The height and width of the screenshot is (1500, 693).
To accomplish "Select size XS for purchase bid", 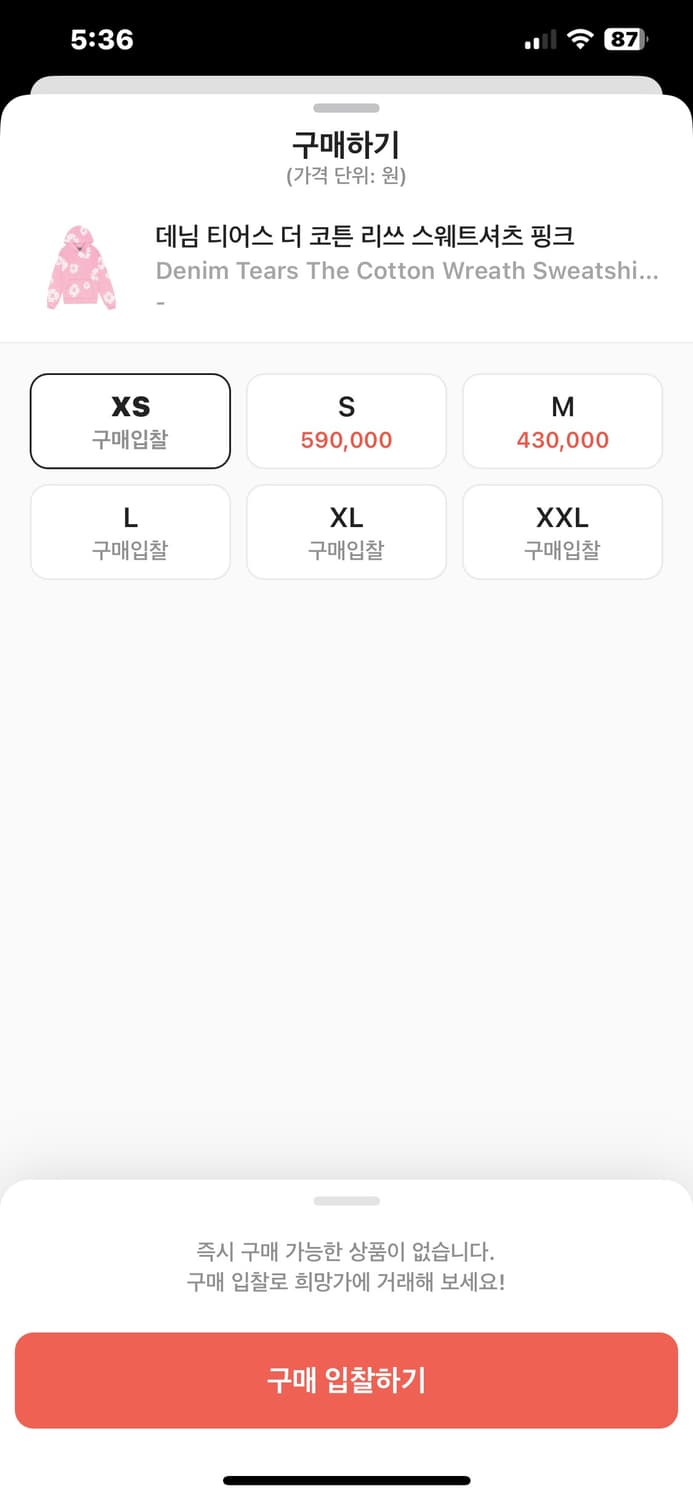I will tap(130, 420).
